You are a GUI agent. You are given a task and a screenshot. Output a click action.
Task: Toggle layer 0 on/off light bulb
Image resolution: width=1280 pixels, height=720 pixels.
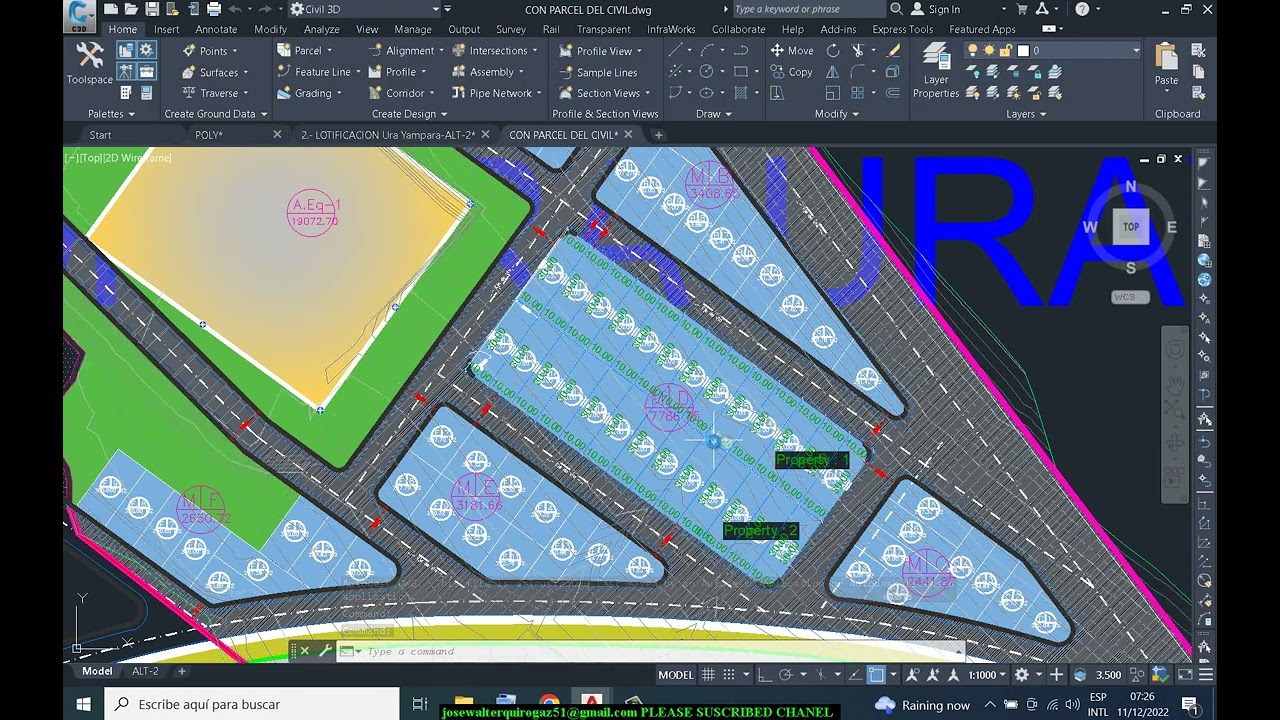click(973, 50)
